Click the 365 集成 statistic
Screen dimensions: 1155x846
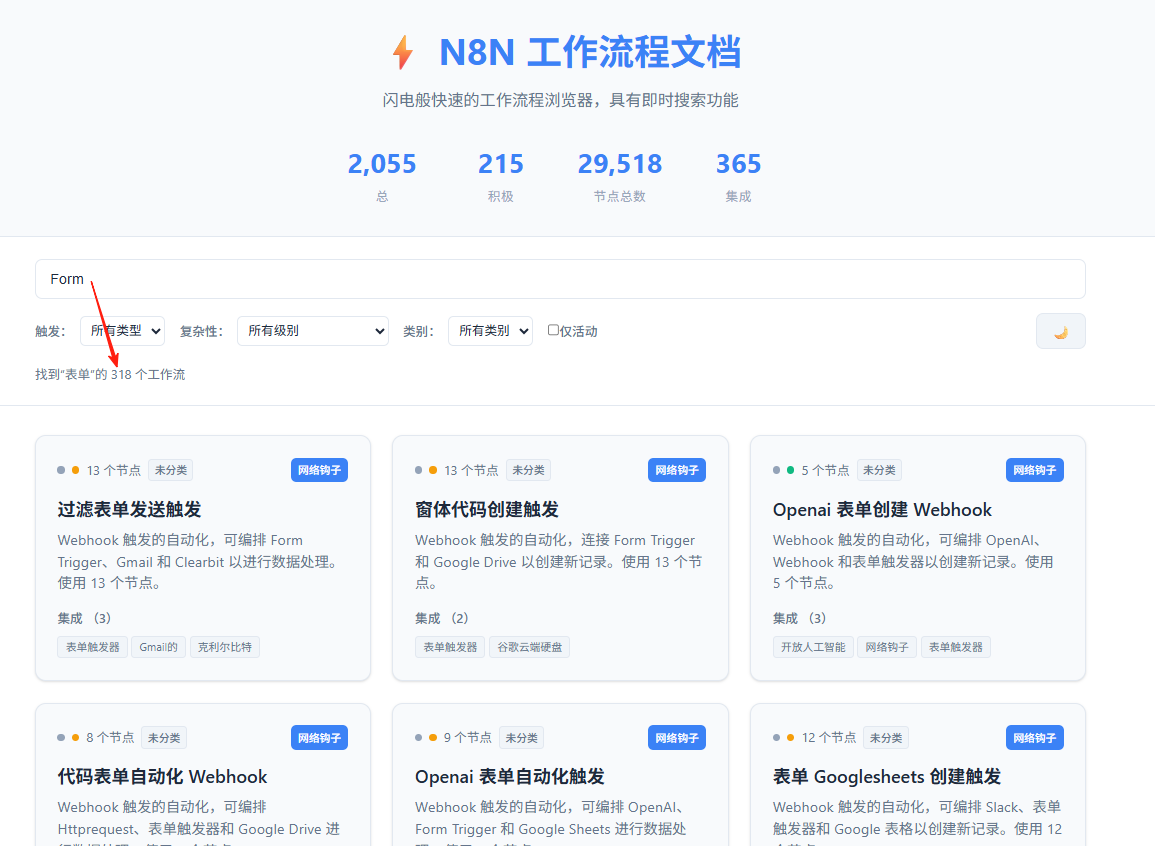(x=738, y=177)
